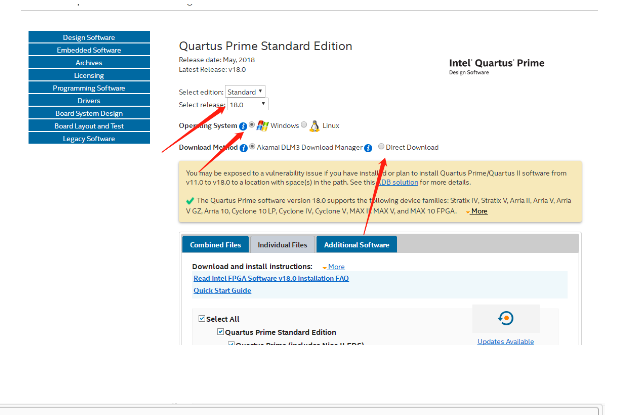Open the Archives sidebar item
This screenshot has height=415, width=644.
point(89,62)
